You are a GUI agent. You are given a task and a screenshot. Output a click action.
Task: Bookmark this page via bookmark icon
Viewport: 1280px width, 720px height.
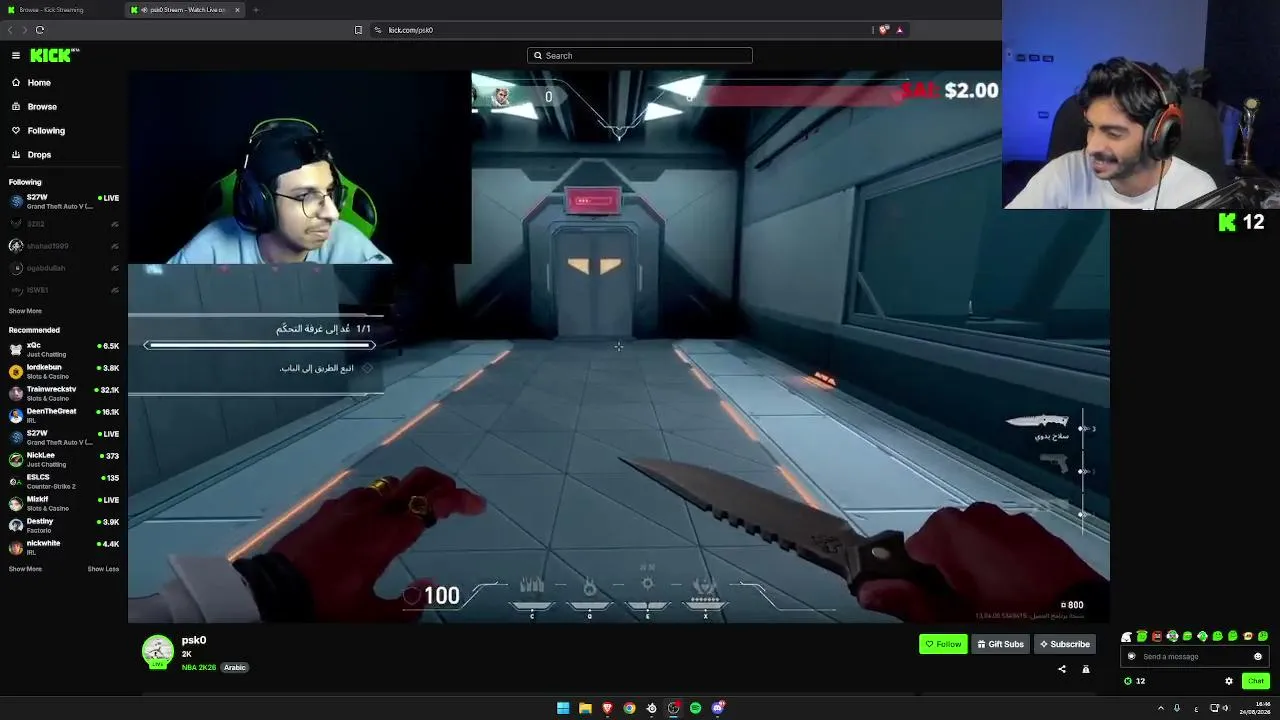[358, 30]
